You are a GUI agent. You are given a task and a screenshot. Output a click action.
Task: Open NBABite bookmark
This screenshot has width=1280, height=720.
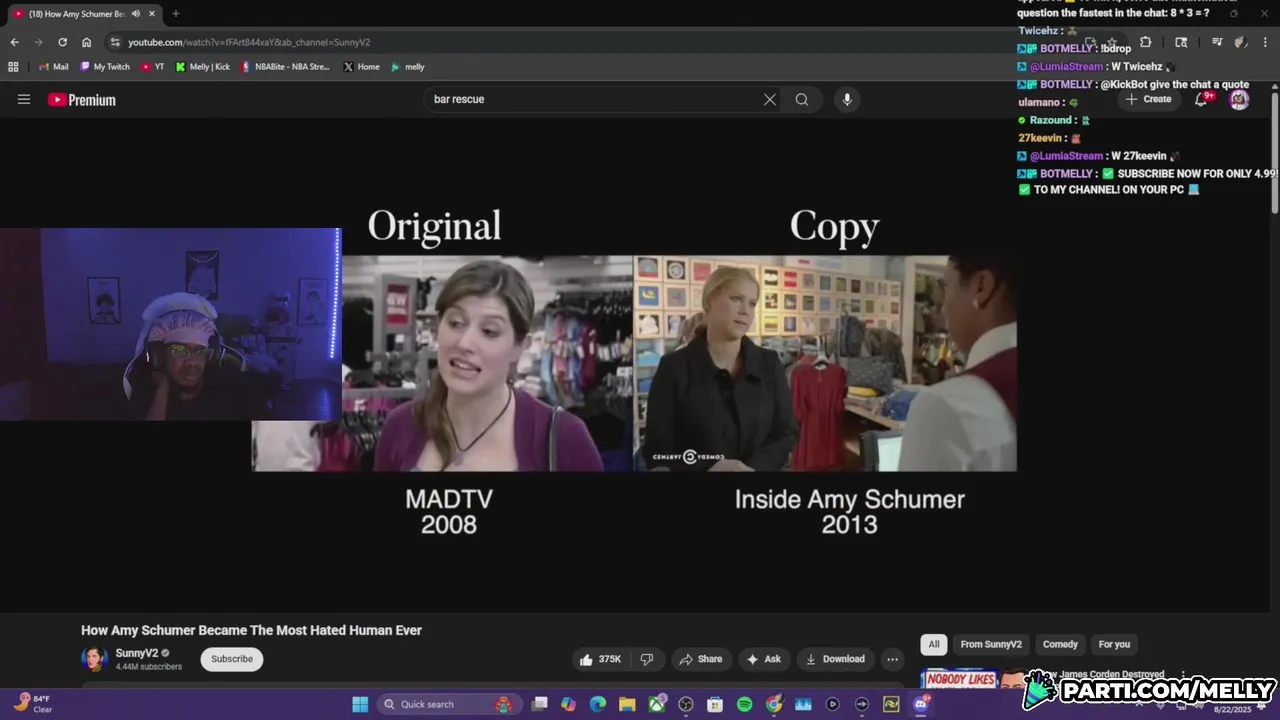(x=285, y=67)
